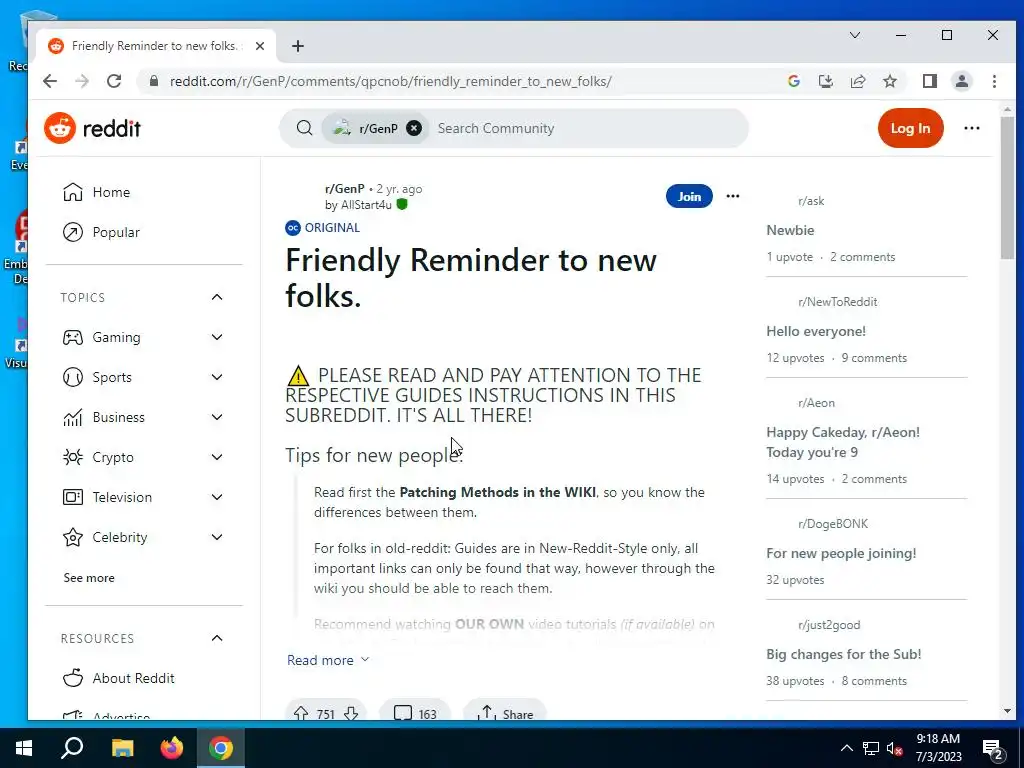
Task: Open the Happy Cakeday r/Aeon post
Action: [x=842, y=442]
